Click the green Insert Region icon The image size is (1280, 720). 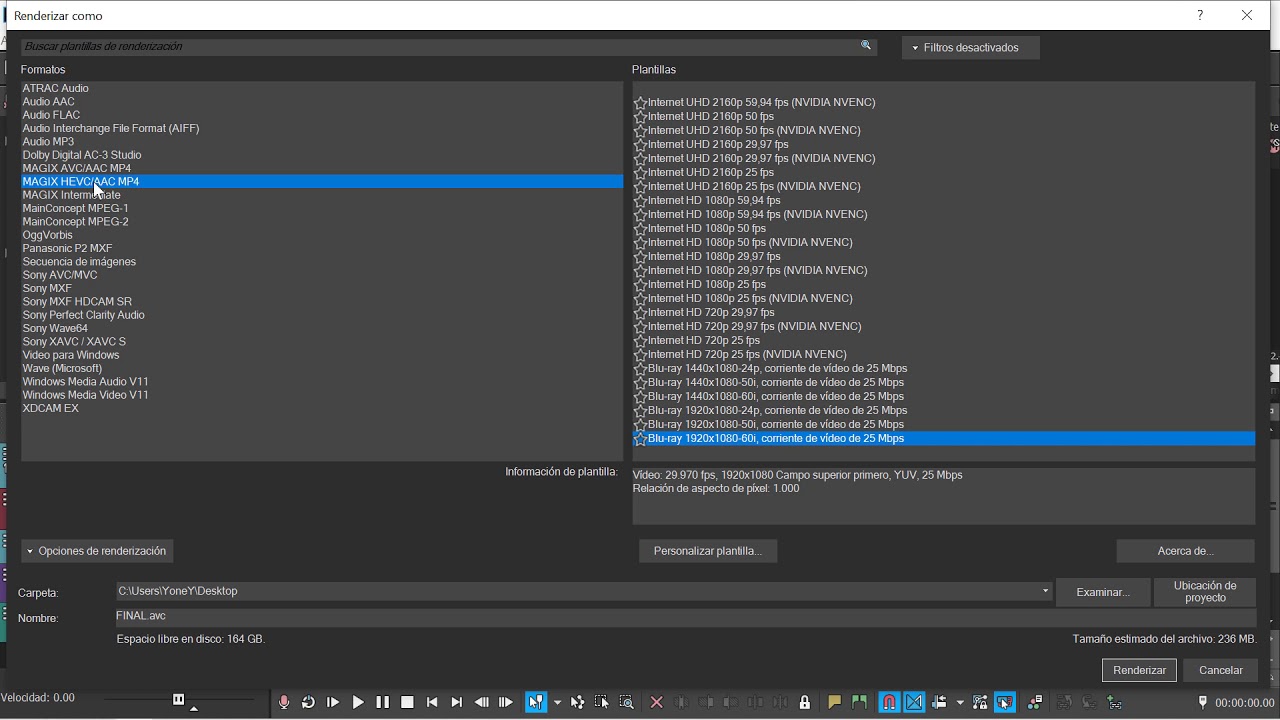(858, 703)
